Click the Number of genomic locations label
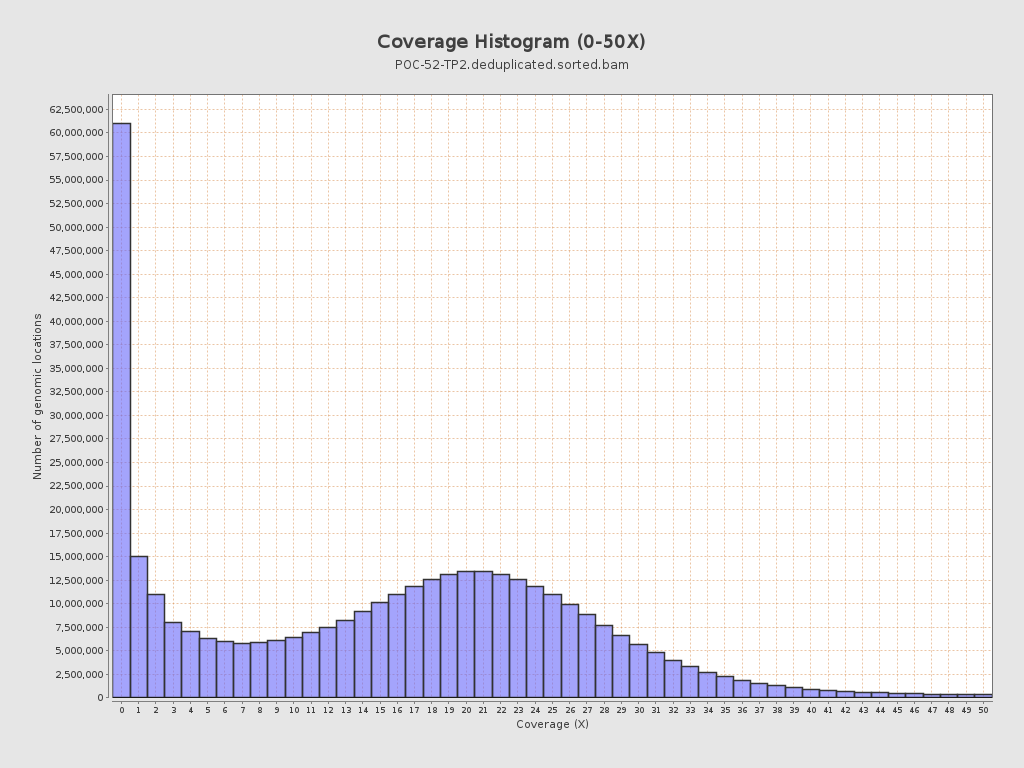 pos(38,396)
